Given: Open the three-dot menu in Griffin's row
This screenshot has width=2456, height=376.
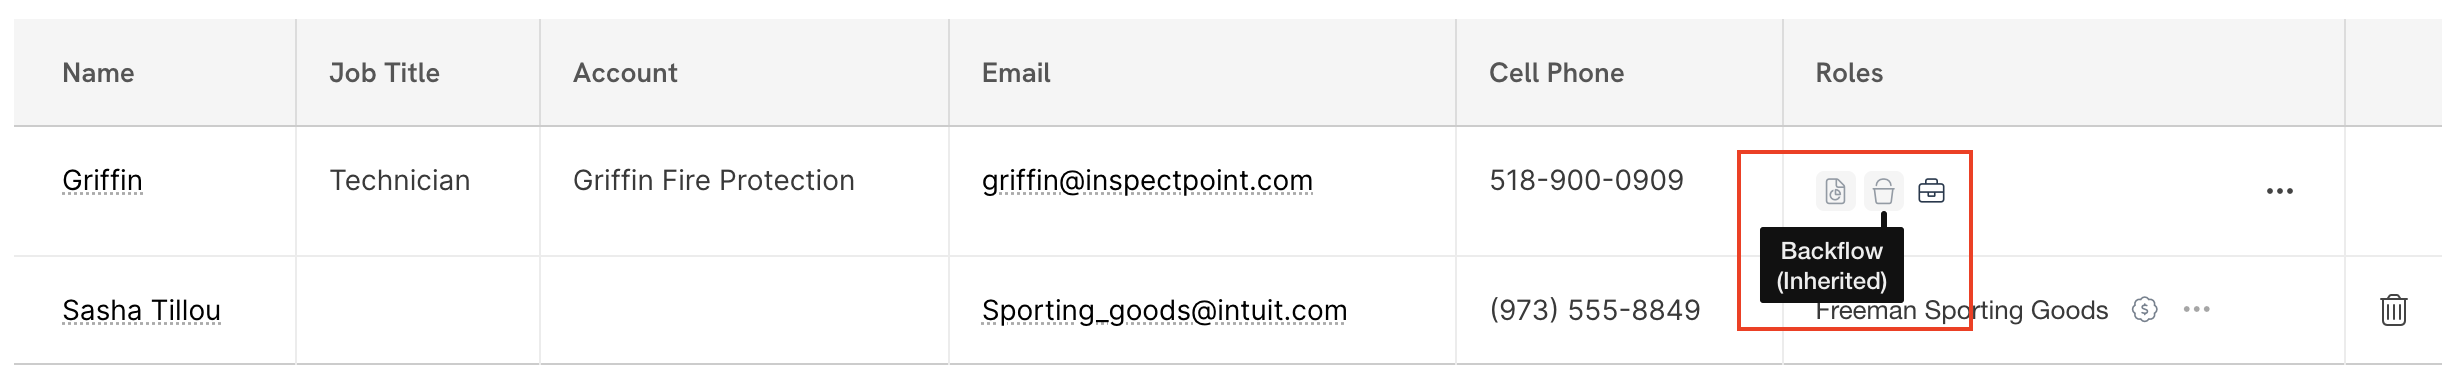Looking at the screenshot, I should click(2279, 191).
